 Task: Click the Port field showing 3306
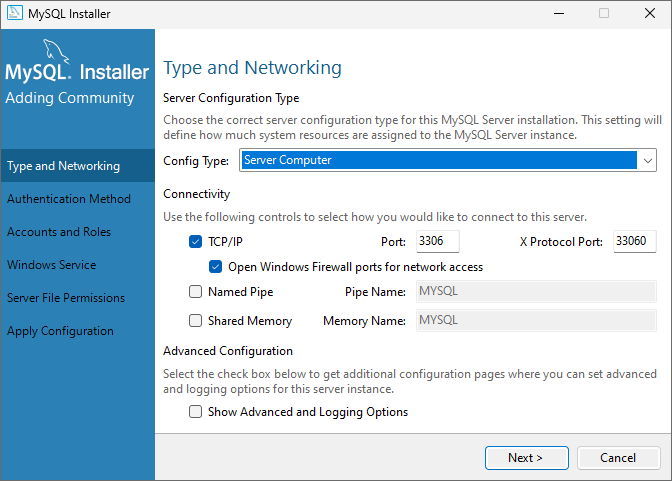coord(438,241)
